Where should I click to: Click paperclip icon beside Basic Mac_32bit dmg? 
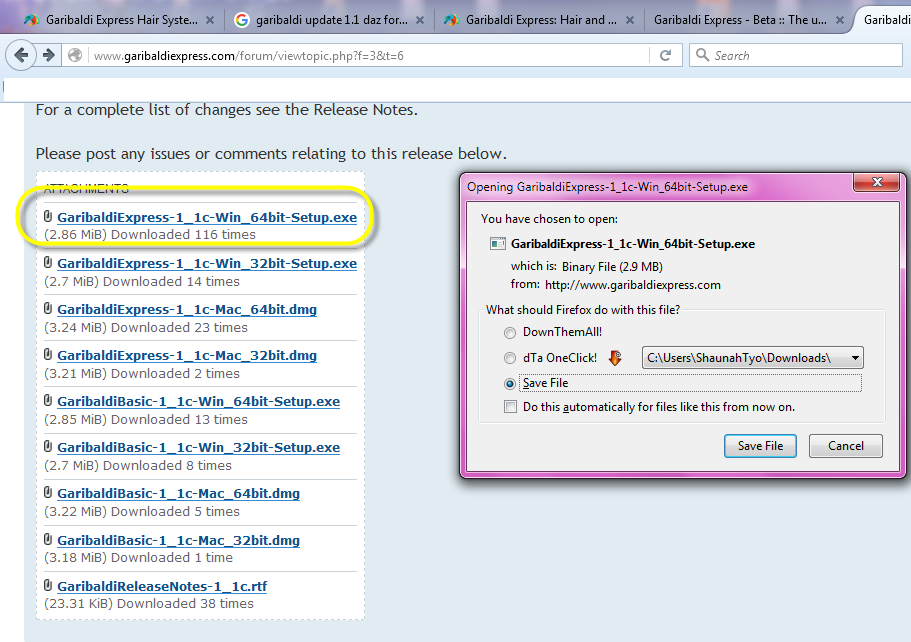click(x=48, y=539)
